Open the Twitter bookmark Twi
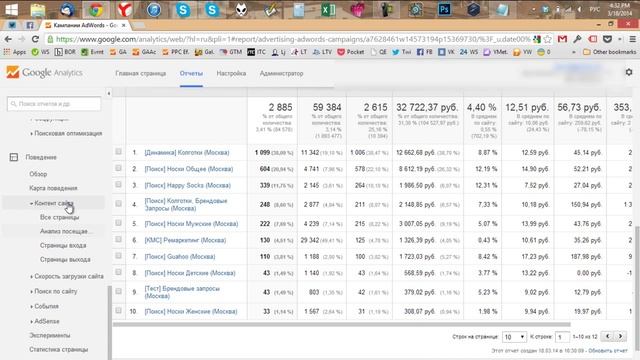This screenshot has height=360, width=640. pos(402,52)
